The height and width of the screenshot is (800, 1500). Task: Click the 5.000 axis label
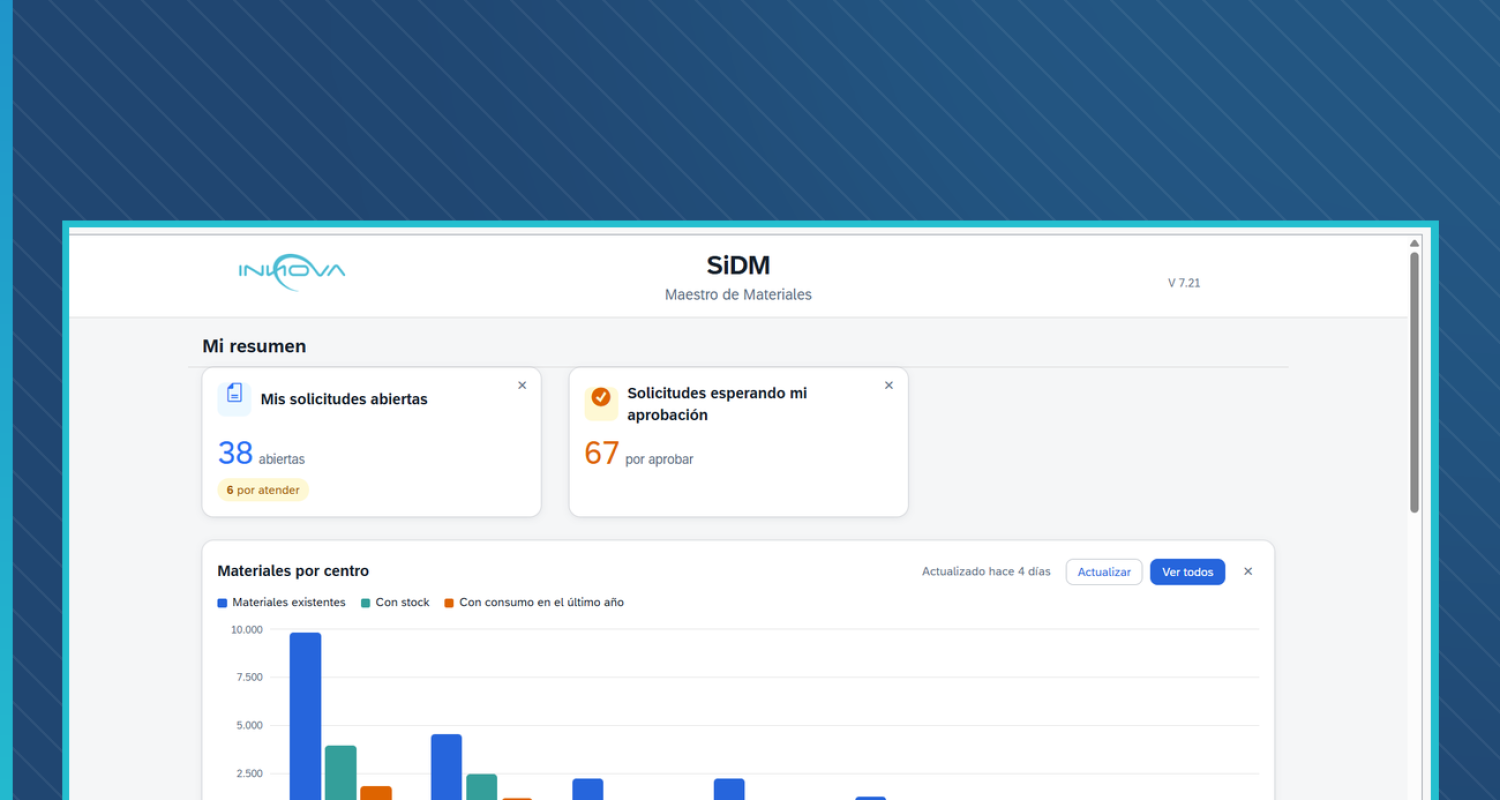tap(250, 726)
